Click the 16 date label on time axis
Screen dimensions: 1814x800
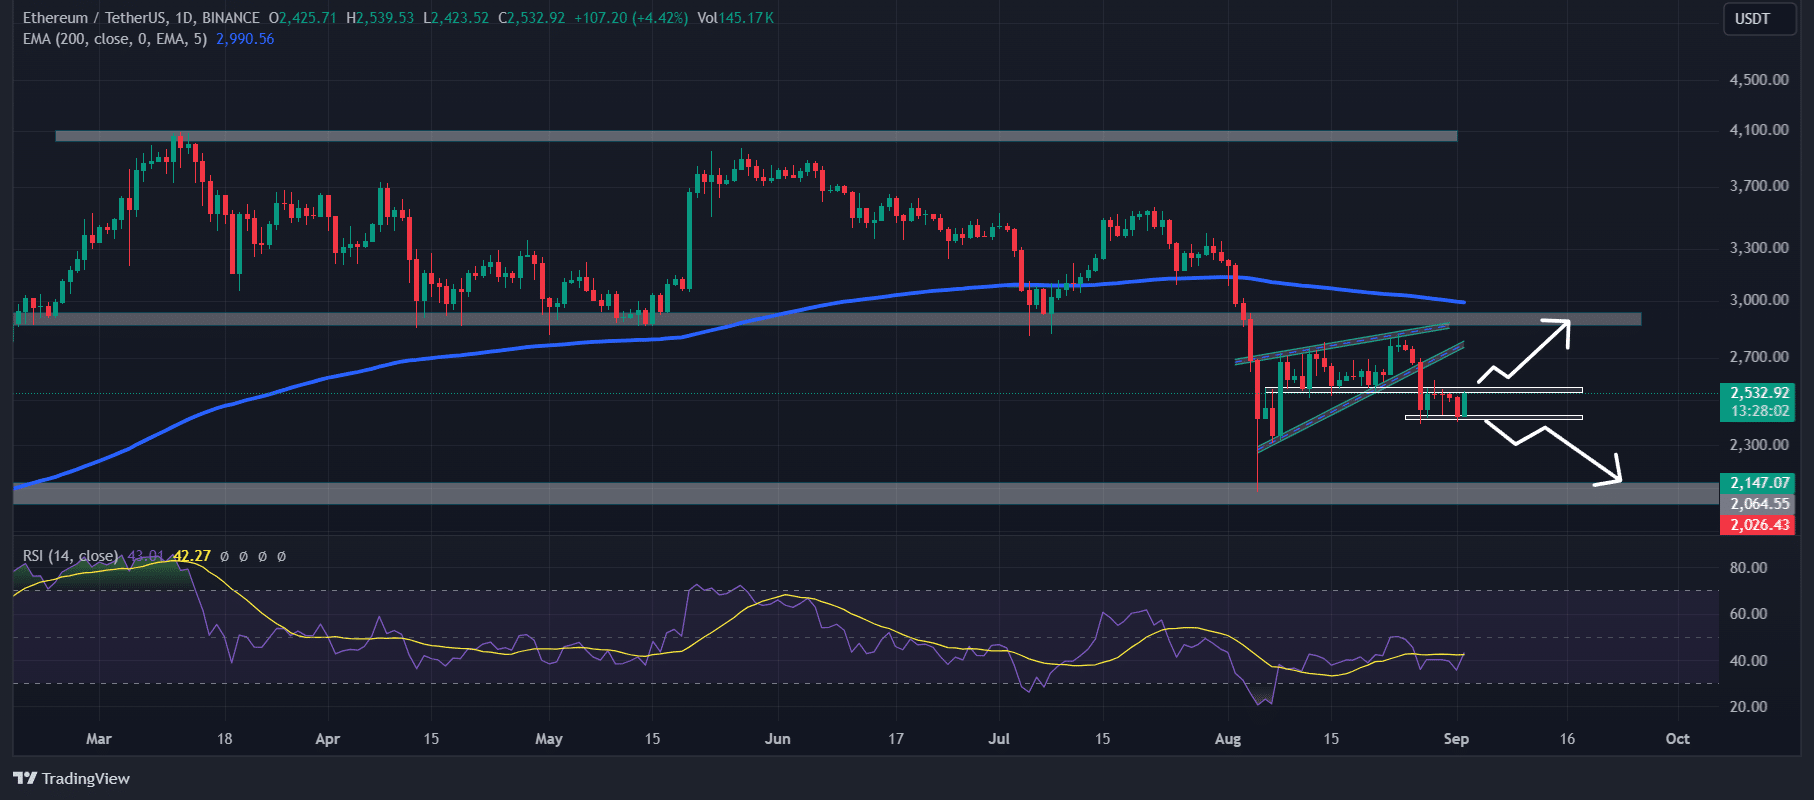(1567, 739)
